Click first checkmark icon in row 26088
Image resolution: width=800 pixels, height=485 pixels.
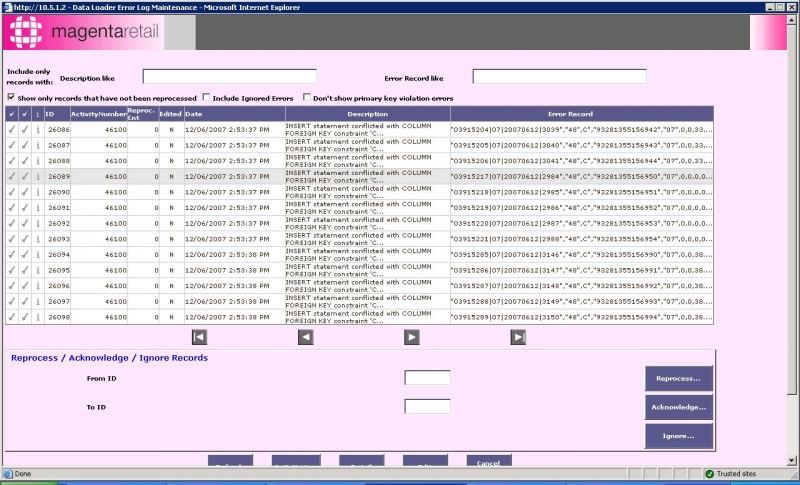(x=12, y=161)
